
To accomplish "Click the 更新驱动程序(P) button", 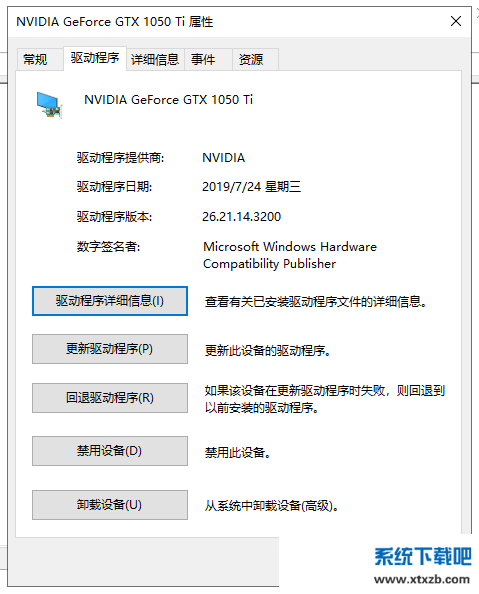I will pyautogui.click(x=110, y=349).
